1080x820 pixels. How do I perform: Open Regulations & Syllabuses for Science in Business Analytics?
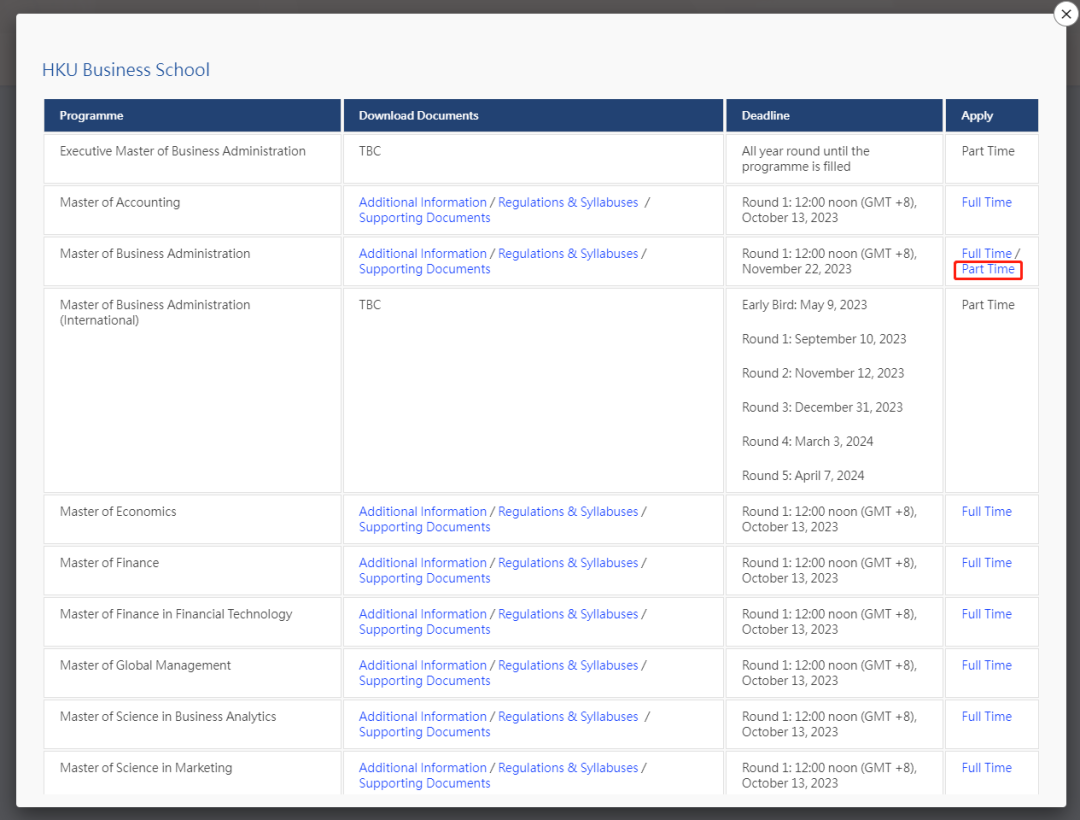coord(568,717)
